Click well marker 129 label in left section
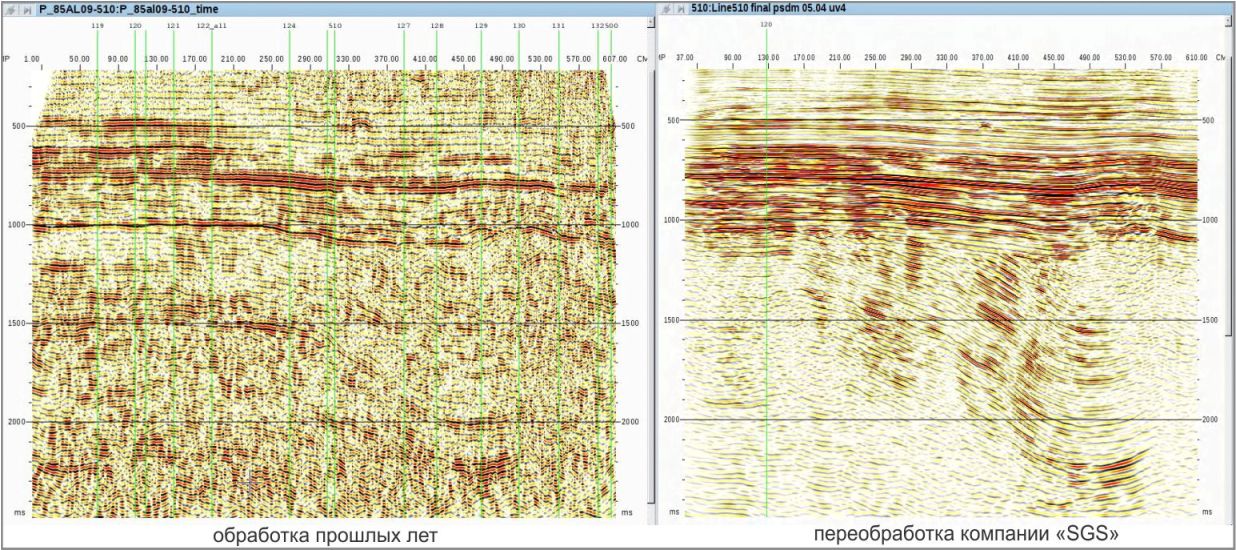This screenshot has height=550, width=1236. pos(481,24)
